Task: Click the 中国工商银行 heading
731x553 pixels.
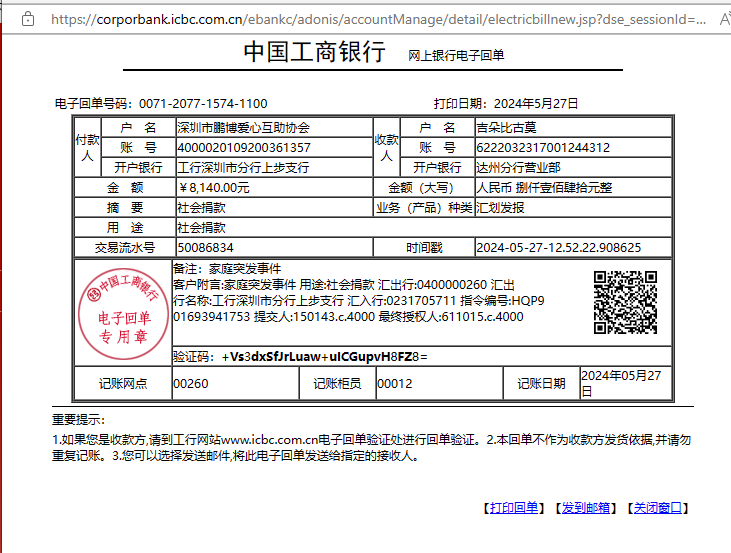Action: 315,51
